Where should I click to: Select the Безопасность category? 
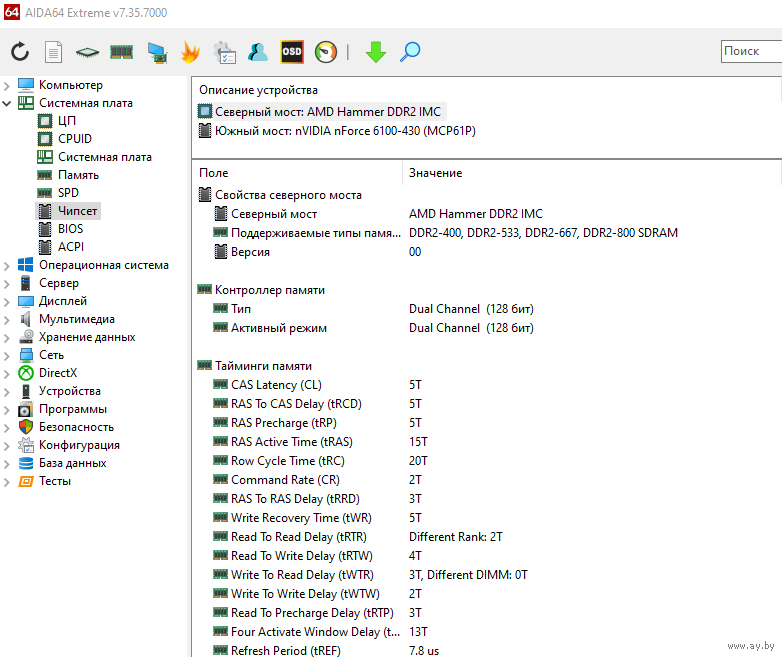[76, 427]
